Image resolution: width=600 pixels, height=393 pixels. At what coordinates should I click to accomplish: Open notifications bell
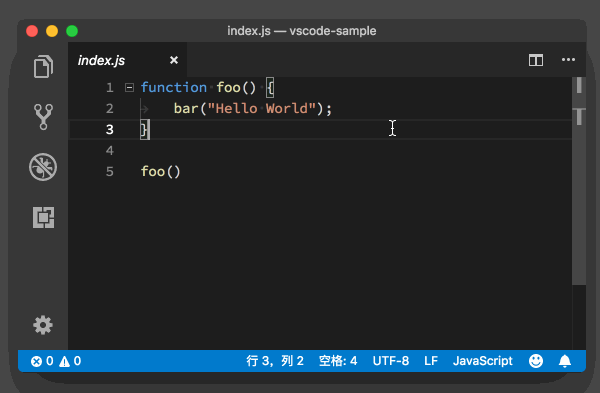pos(565,361)
